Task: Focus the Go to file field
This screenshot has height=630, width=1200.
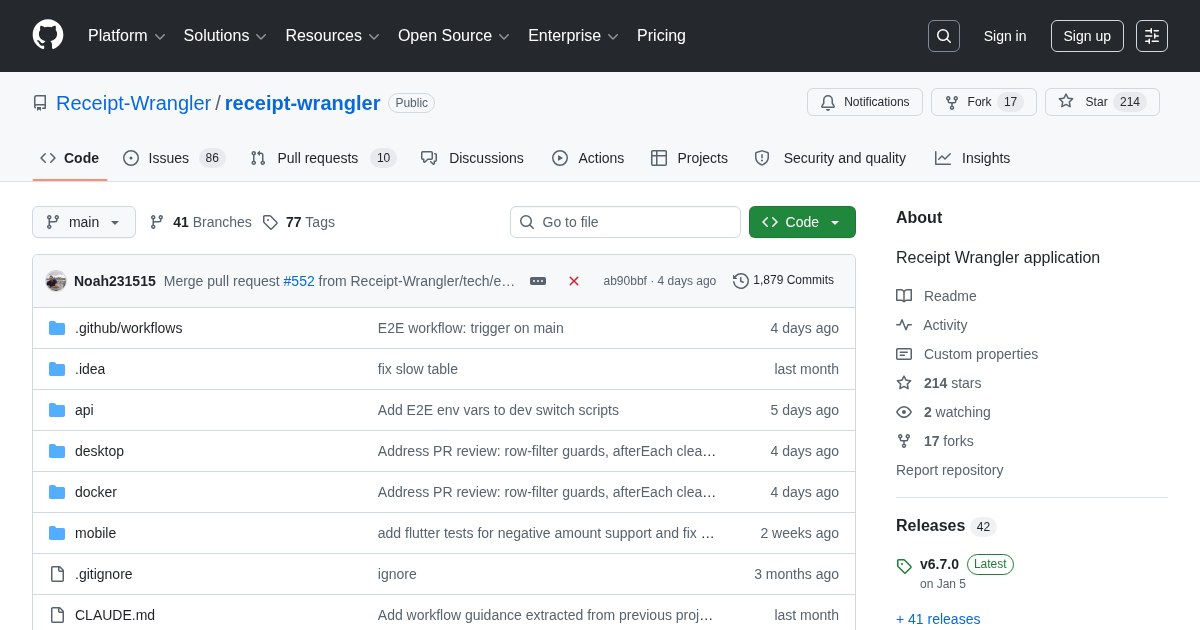Action: (625, 222)
